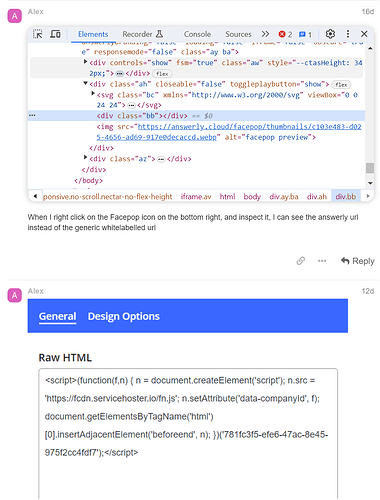The height and width of the screenshot is (500, 380).
Task: Open the answerly.cloud thumbnail URL link
Action: (x=229, y=132)
